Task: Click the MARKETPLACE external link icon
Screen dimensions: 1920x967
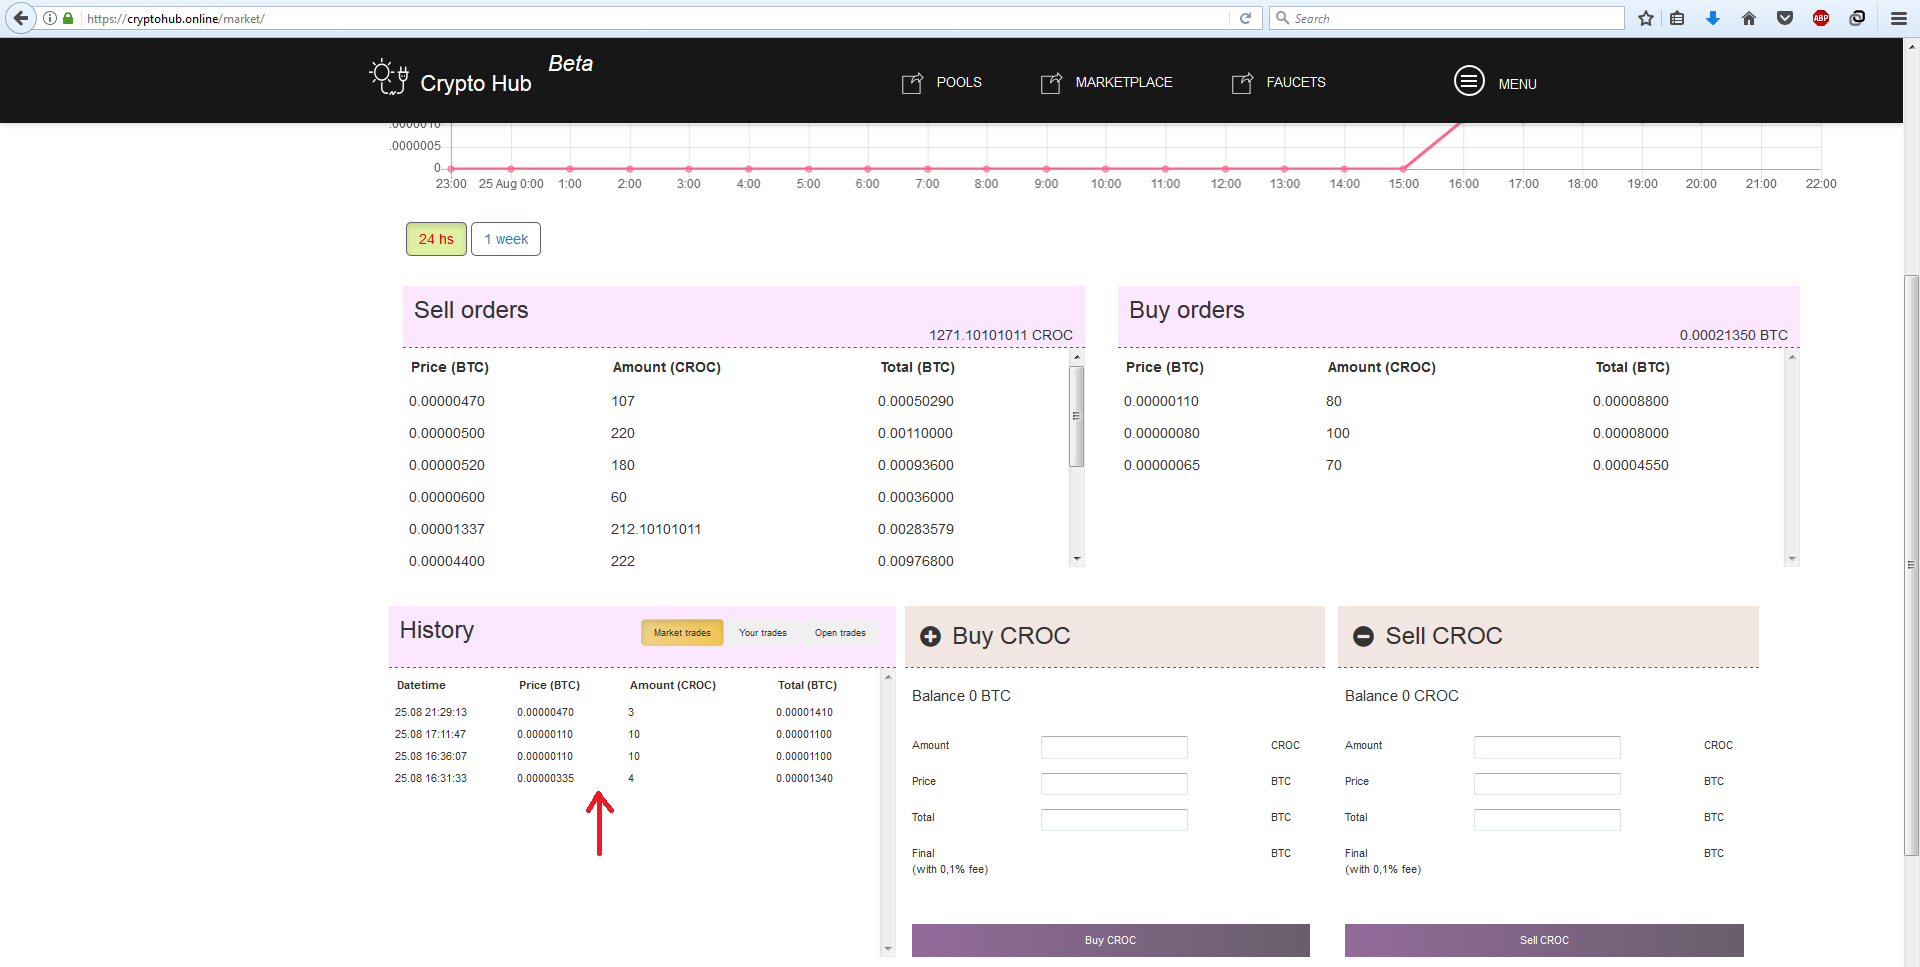Action: [x=1051, y=83]
